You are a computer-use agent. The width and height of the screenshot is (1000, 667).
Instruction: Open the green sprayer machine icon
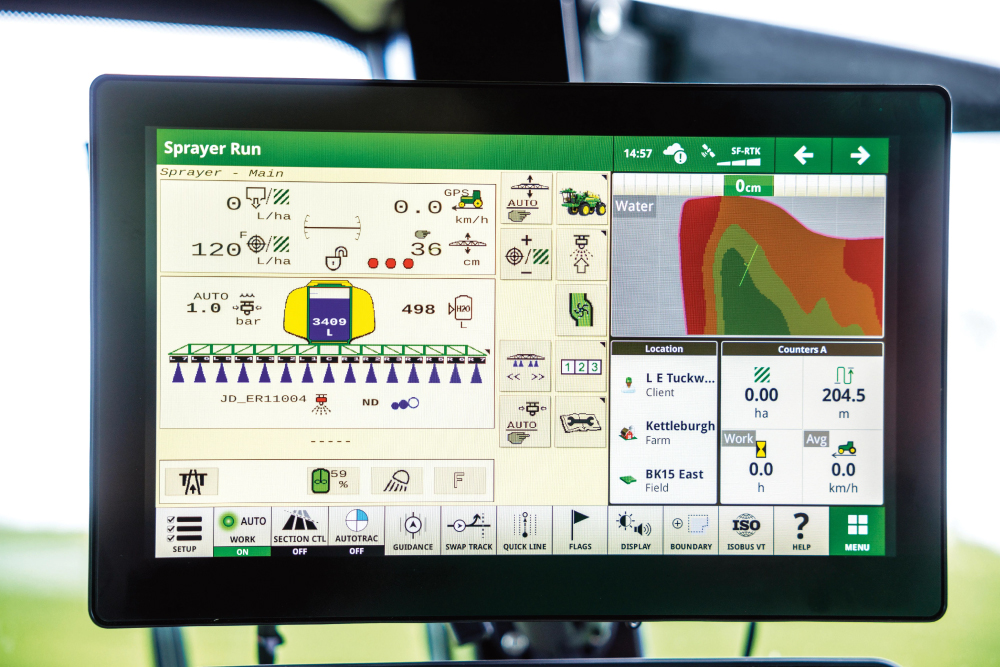581,199
